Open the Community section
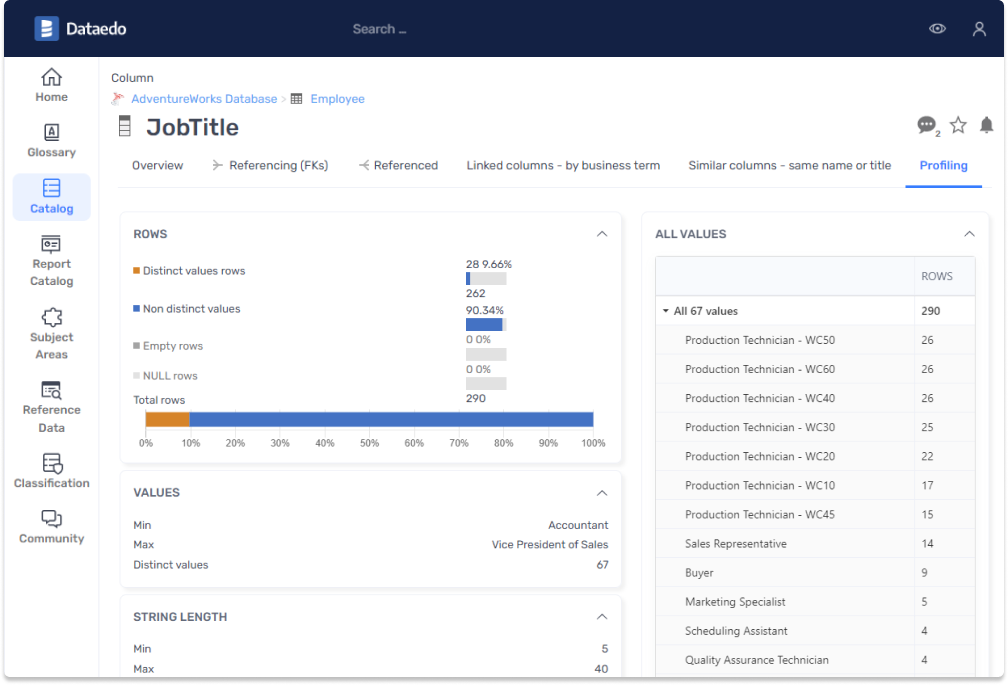Image resolution: width=1008 pixels, height=685 pixels. pyautogui.click(x=51, y=529)
